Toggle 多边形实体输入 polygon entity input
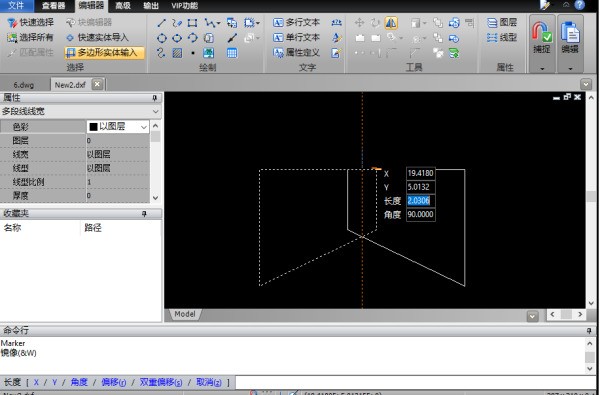This screenshot has width=600, height=395. tap(104, 52)
